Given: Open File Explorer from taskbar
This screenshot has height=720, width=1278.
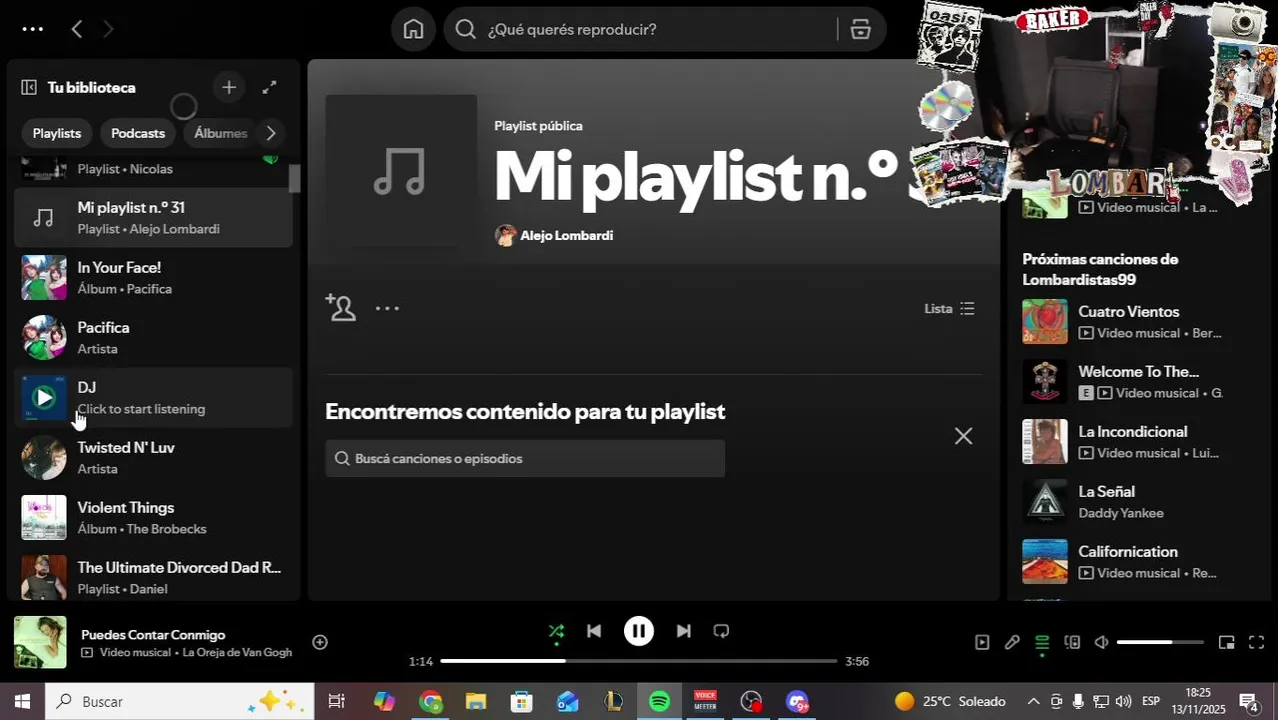Looking at the screenshot, I should [476, 702].
